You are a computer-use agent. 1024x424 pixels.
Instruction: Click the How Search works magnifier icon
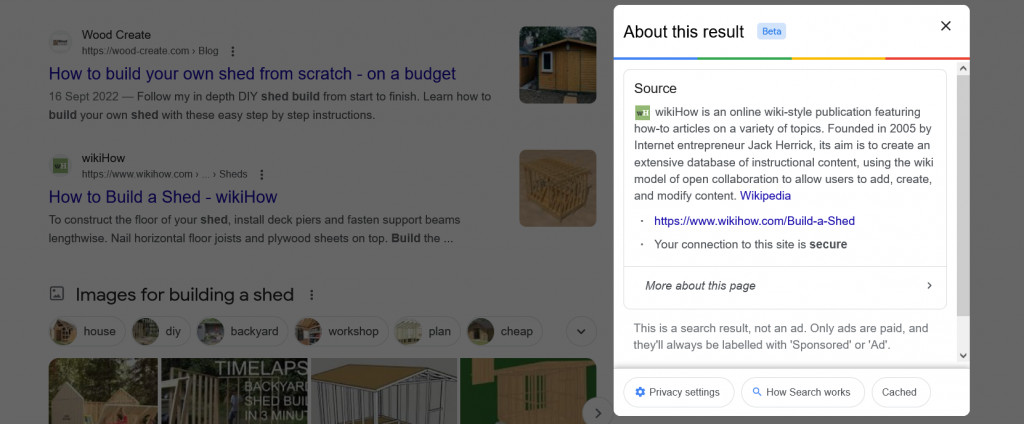click(757, 392)
